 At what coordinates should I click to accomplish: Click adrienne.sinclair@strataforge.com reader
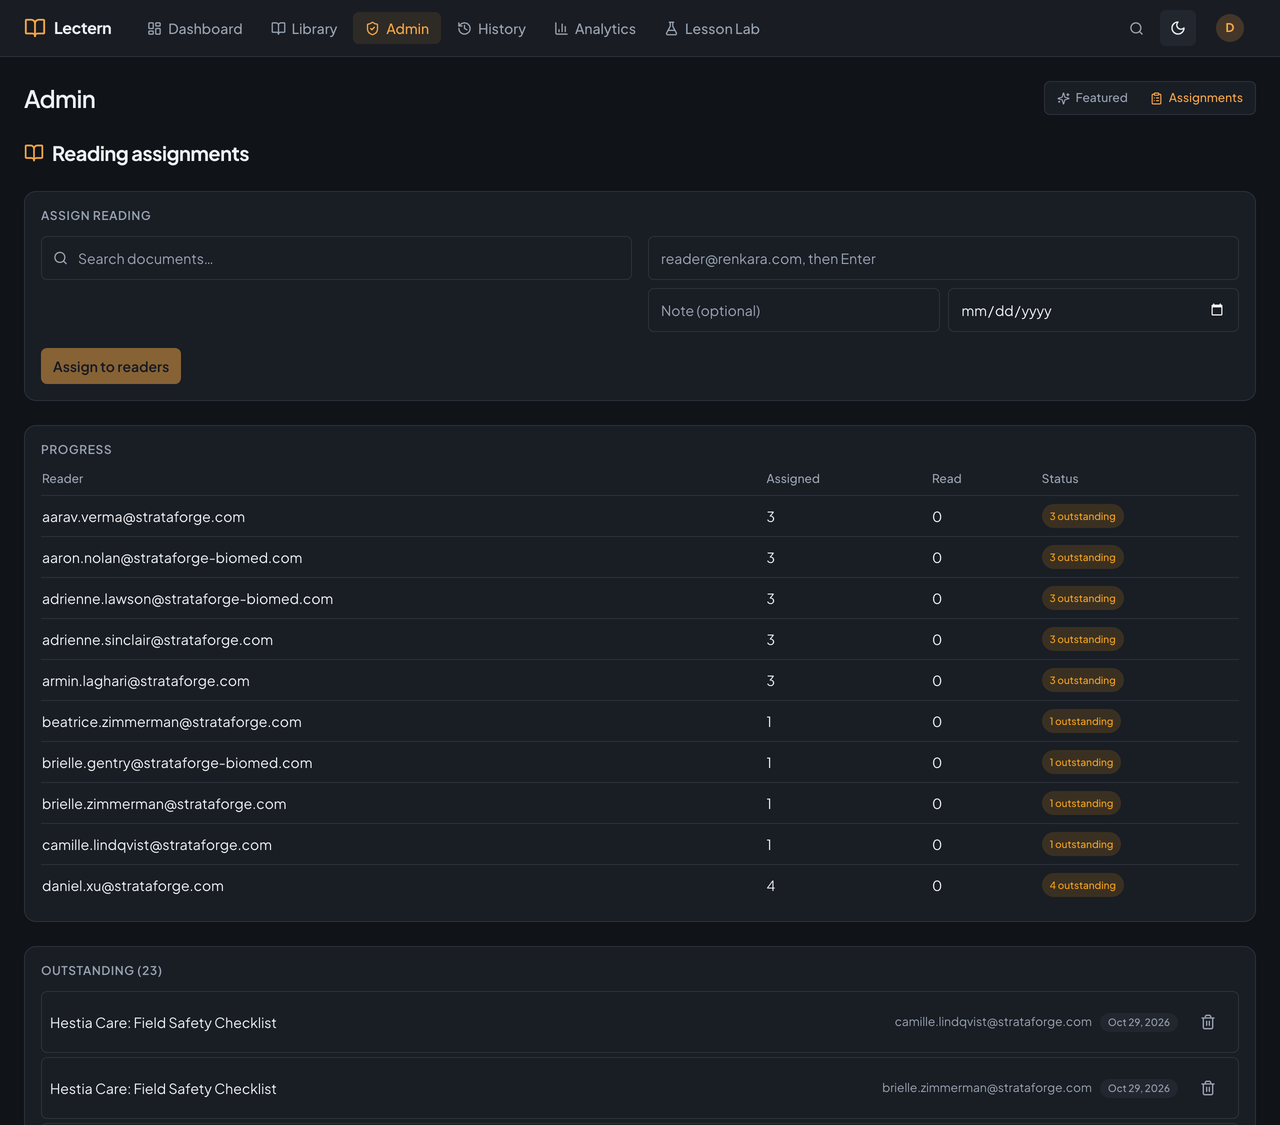tap(157, 640)
